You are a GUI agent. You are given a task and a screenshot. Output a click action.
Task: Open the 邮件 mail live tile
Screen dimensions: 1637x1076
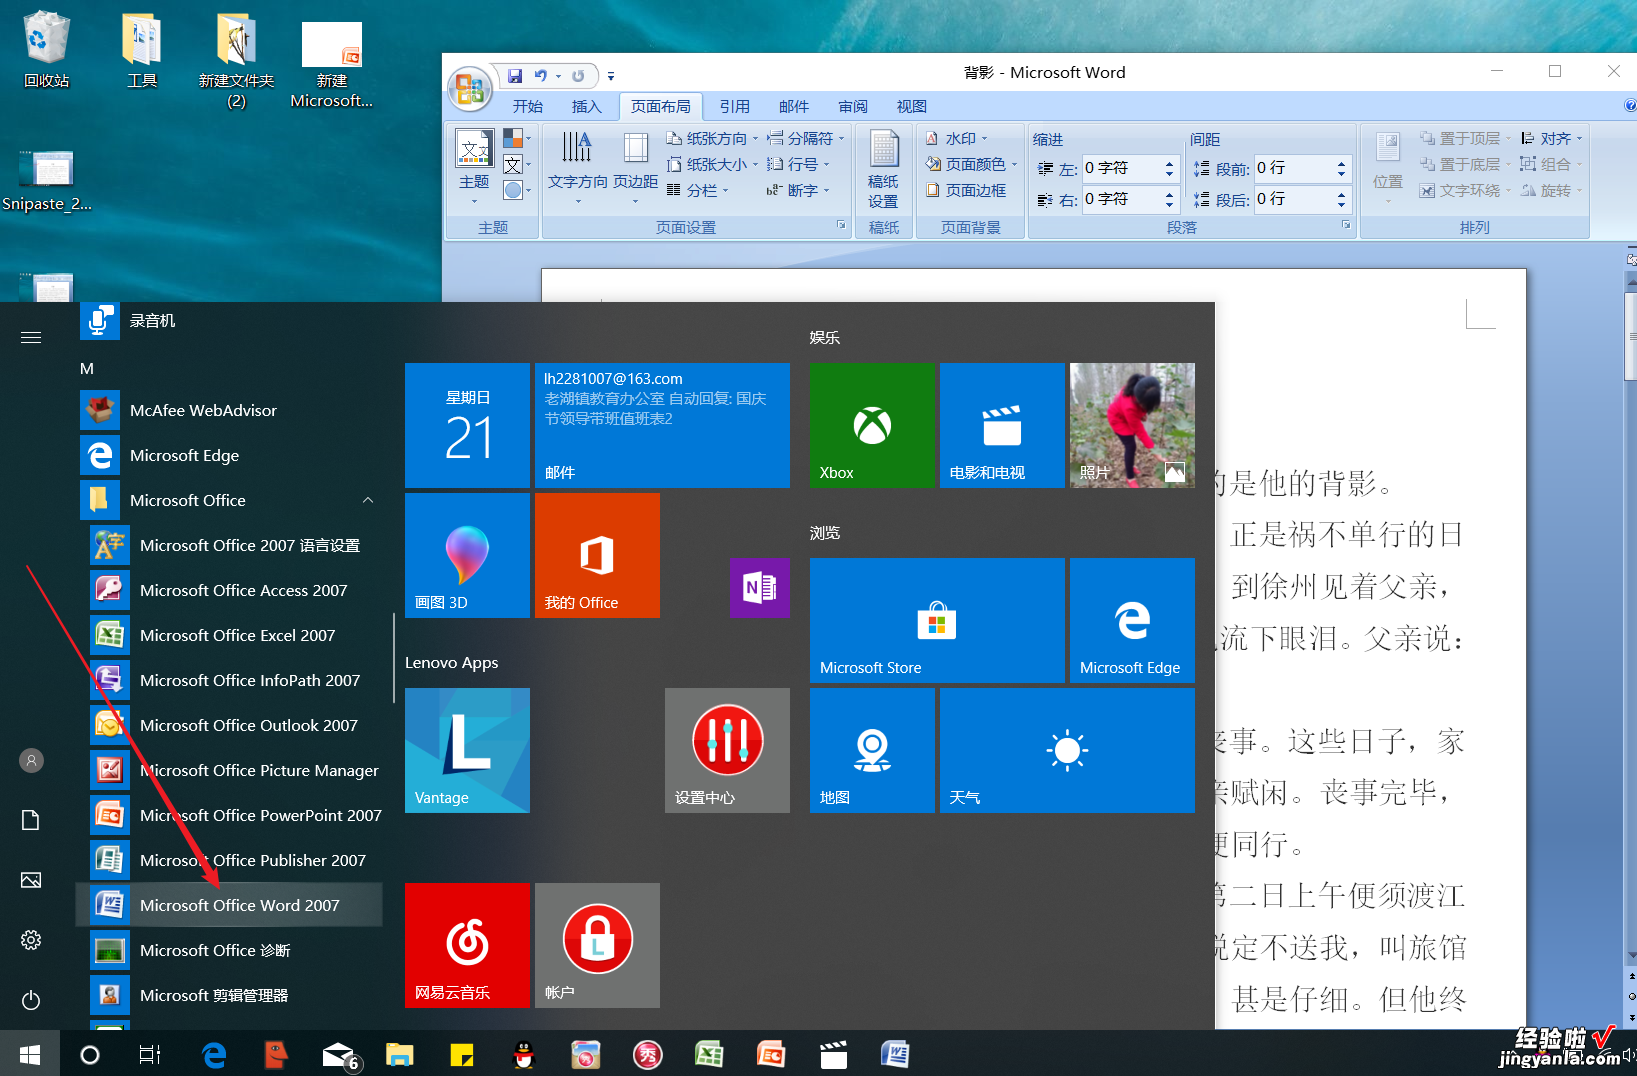coord(662,425)
